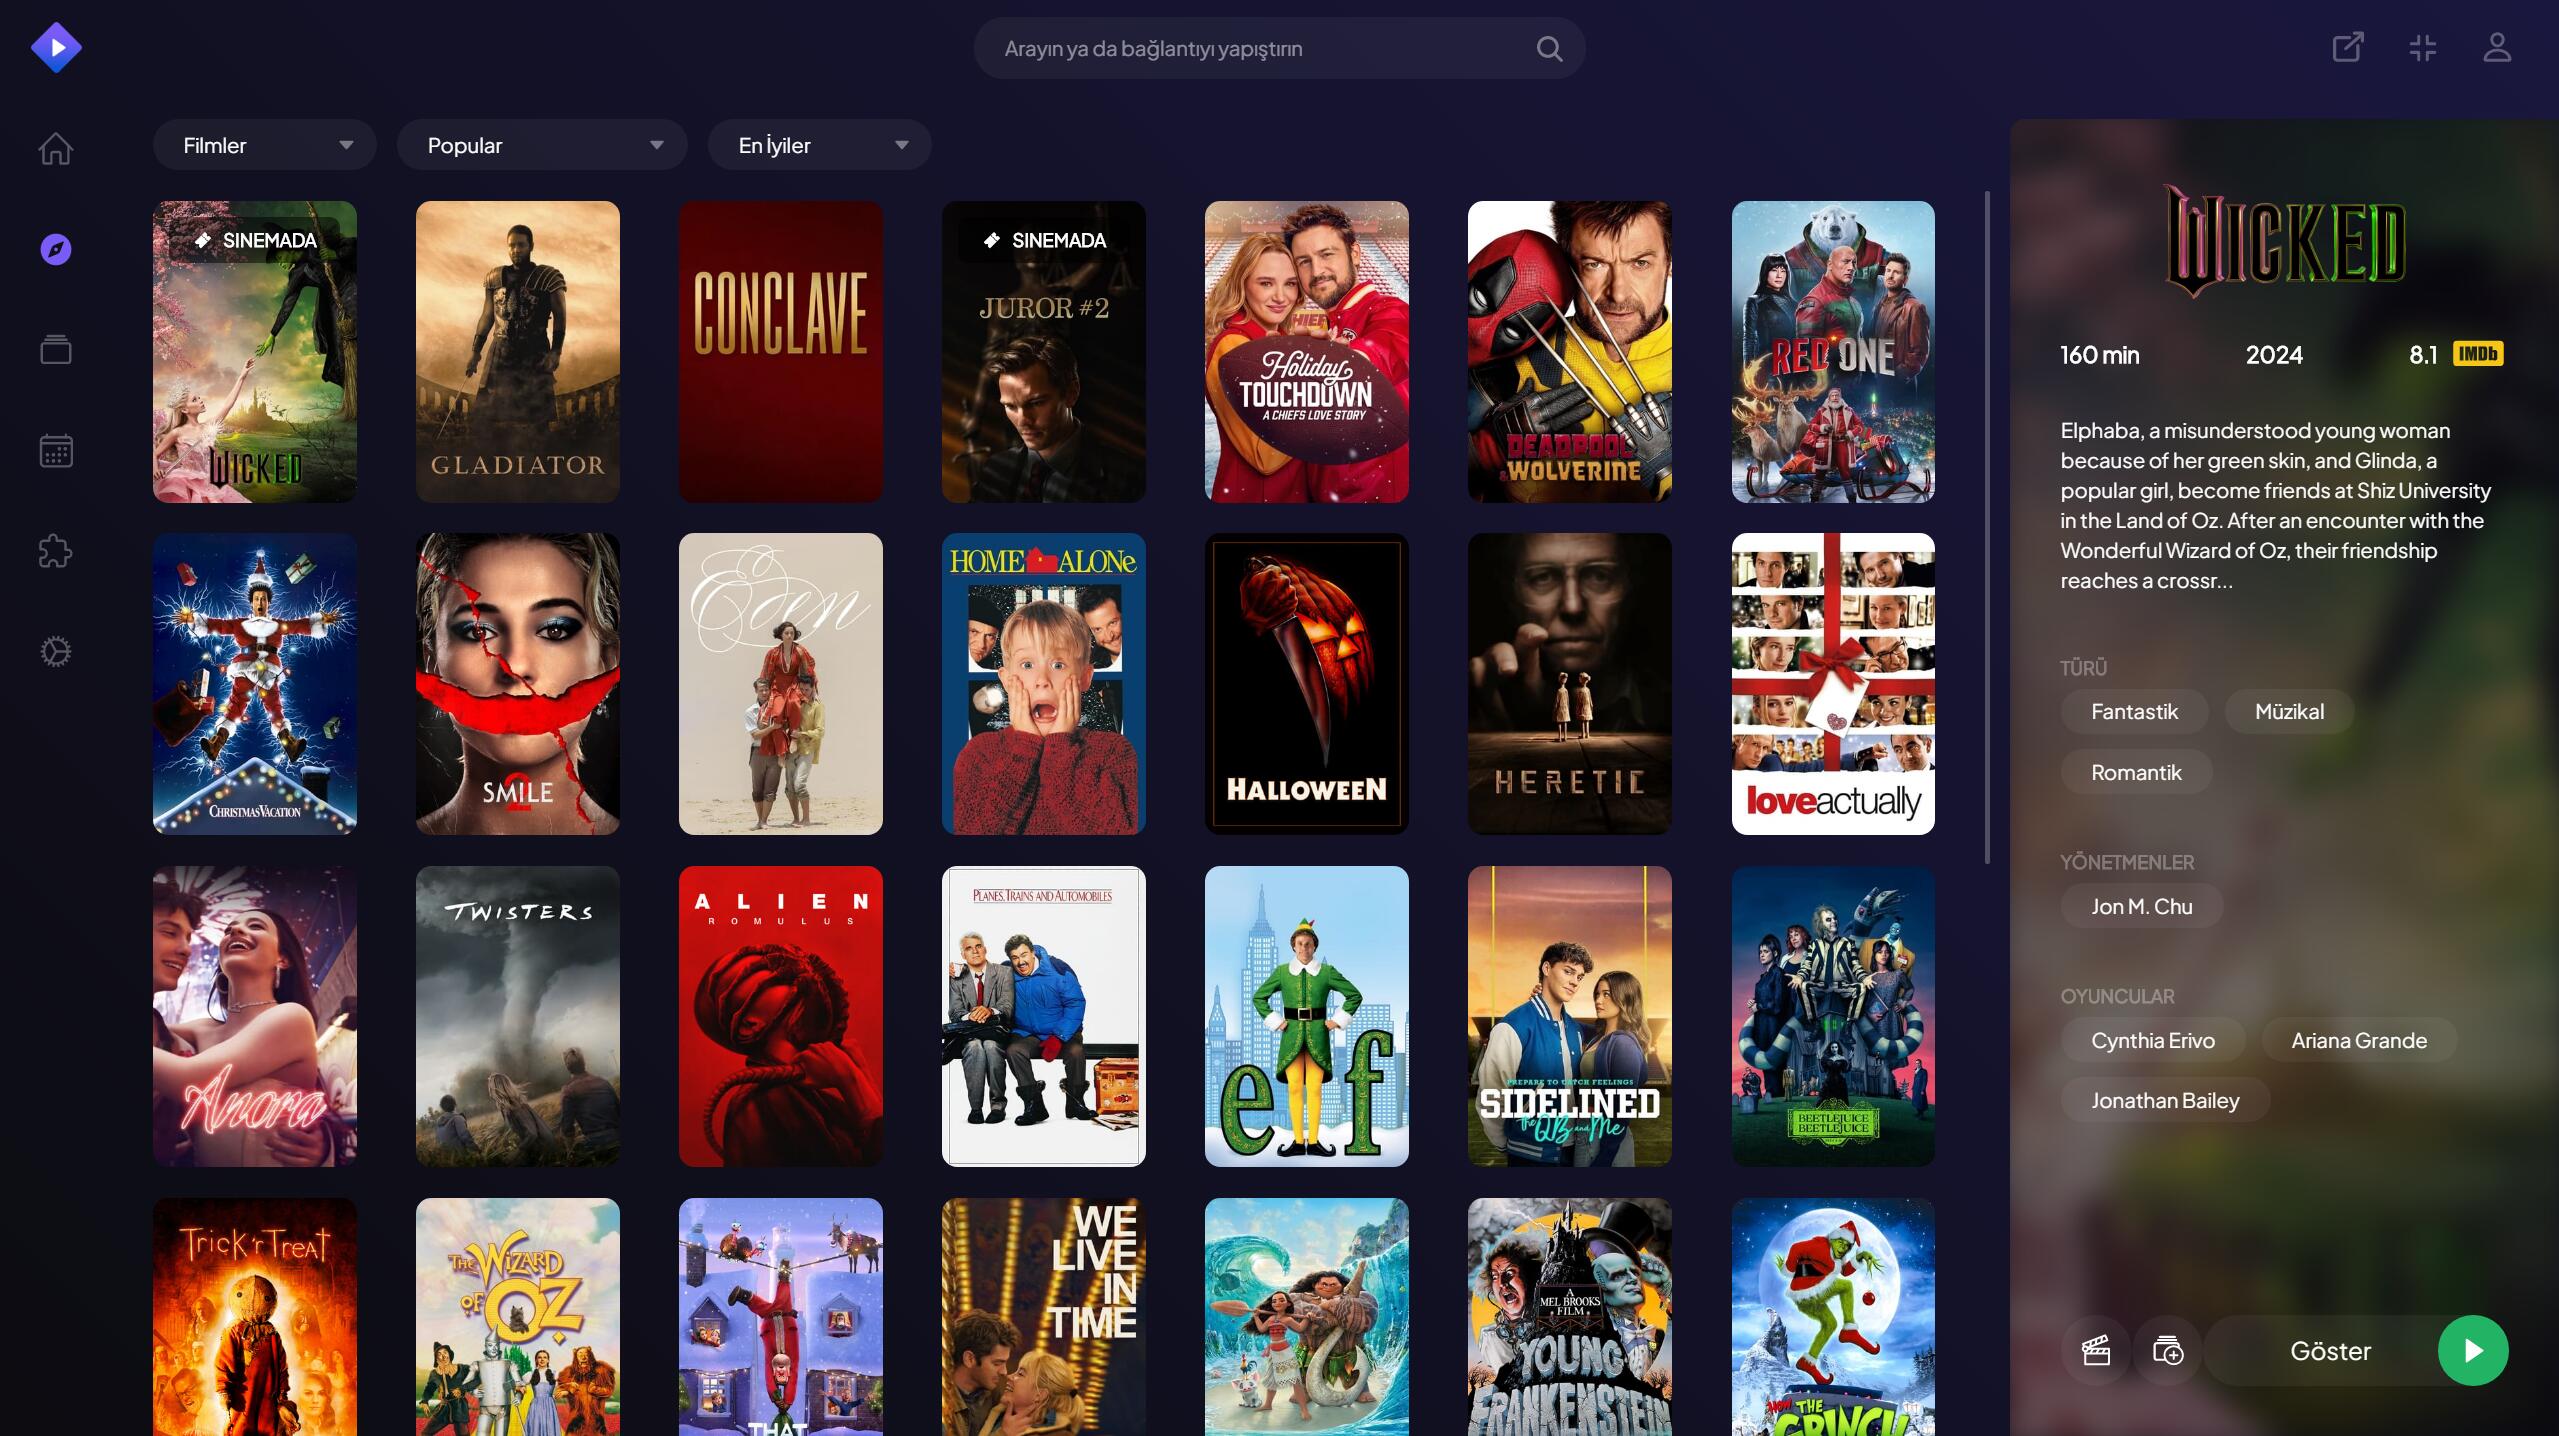Open the Addons puzzle icon
2559x1436 pixels.
56,551
